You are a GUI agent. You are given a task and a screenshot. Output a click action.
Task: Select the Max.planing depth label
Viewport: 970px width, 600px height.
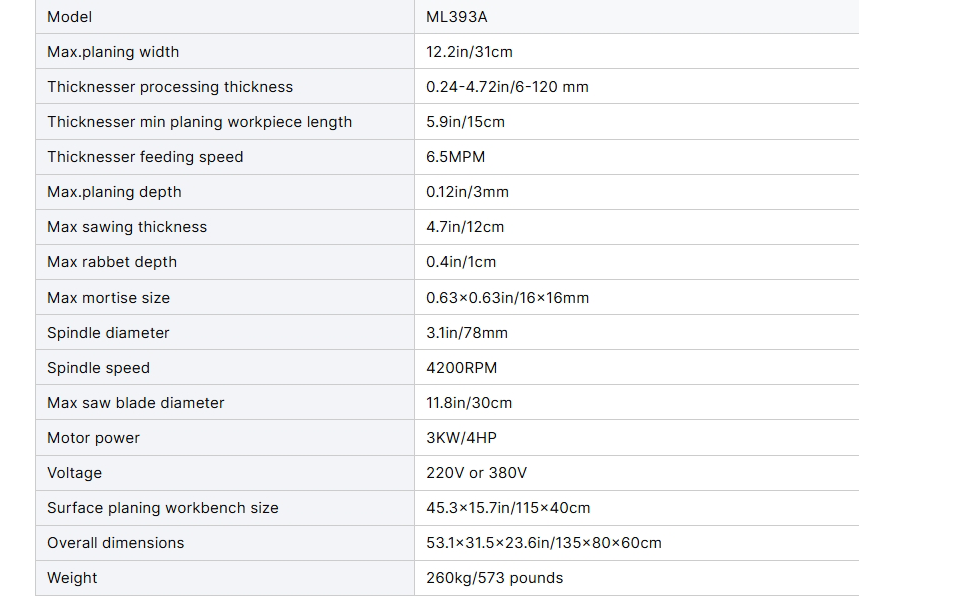pyautogui.click(x=114, y=192)
